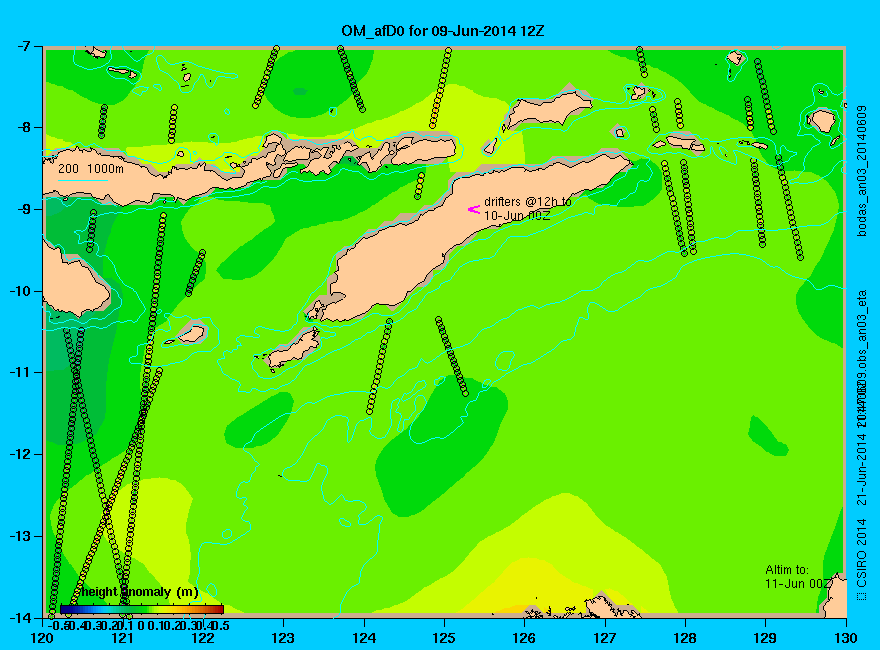Click the '11-Jun 00Z' altimetry date text
The height and width of the screenshot is (650, 880).
coord(798,584)
